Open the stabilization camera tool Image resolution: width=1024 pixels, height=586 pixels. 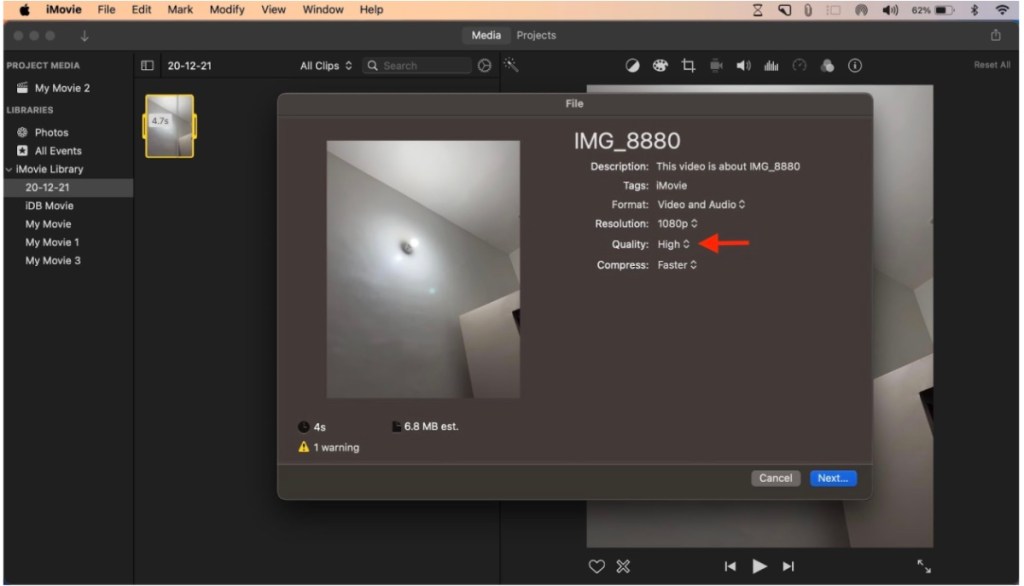716,65
